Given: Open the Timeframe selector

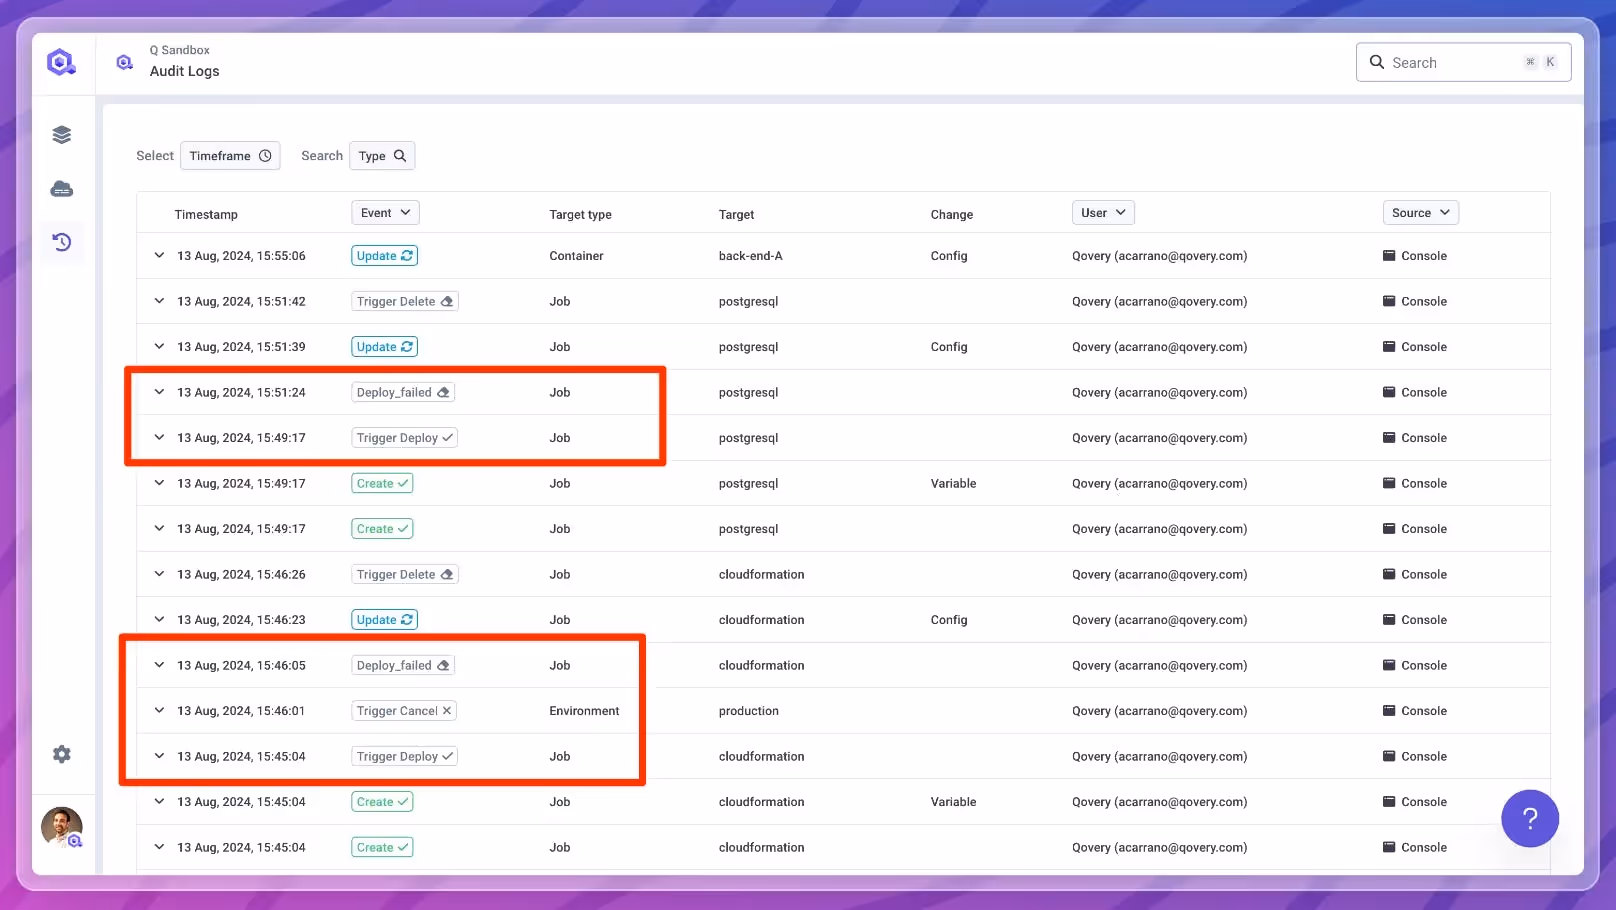Looking at the screenshot, I should pyautogui.click(x=230, y=155).
